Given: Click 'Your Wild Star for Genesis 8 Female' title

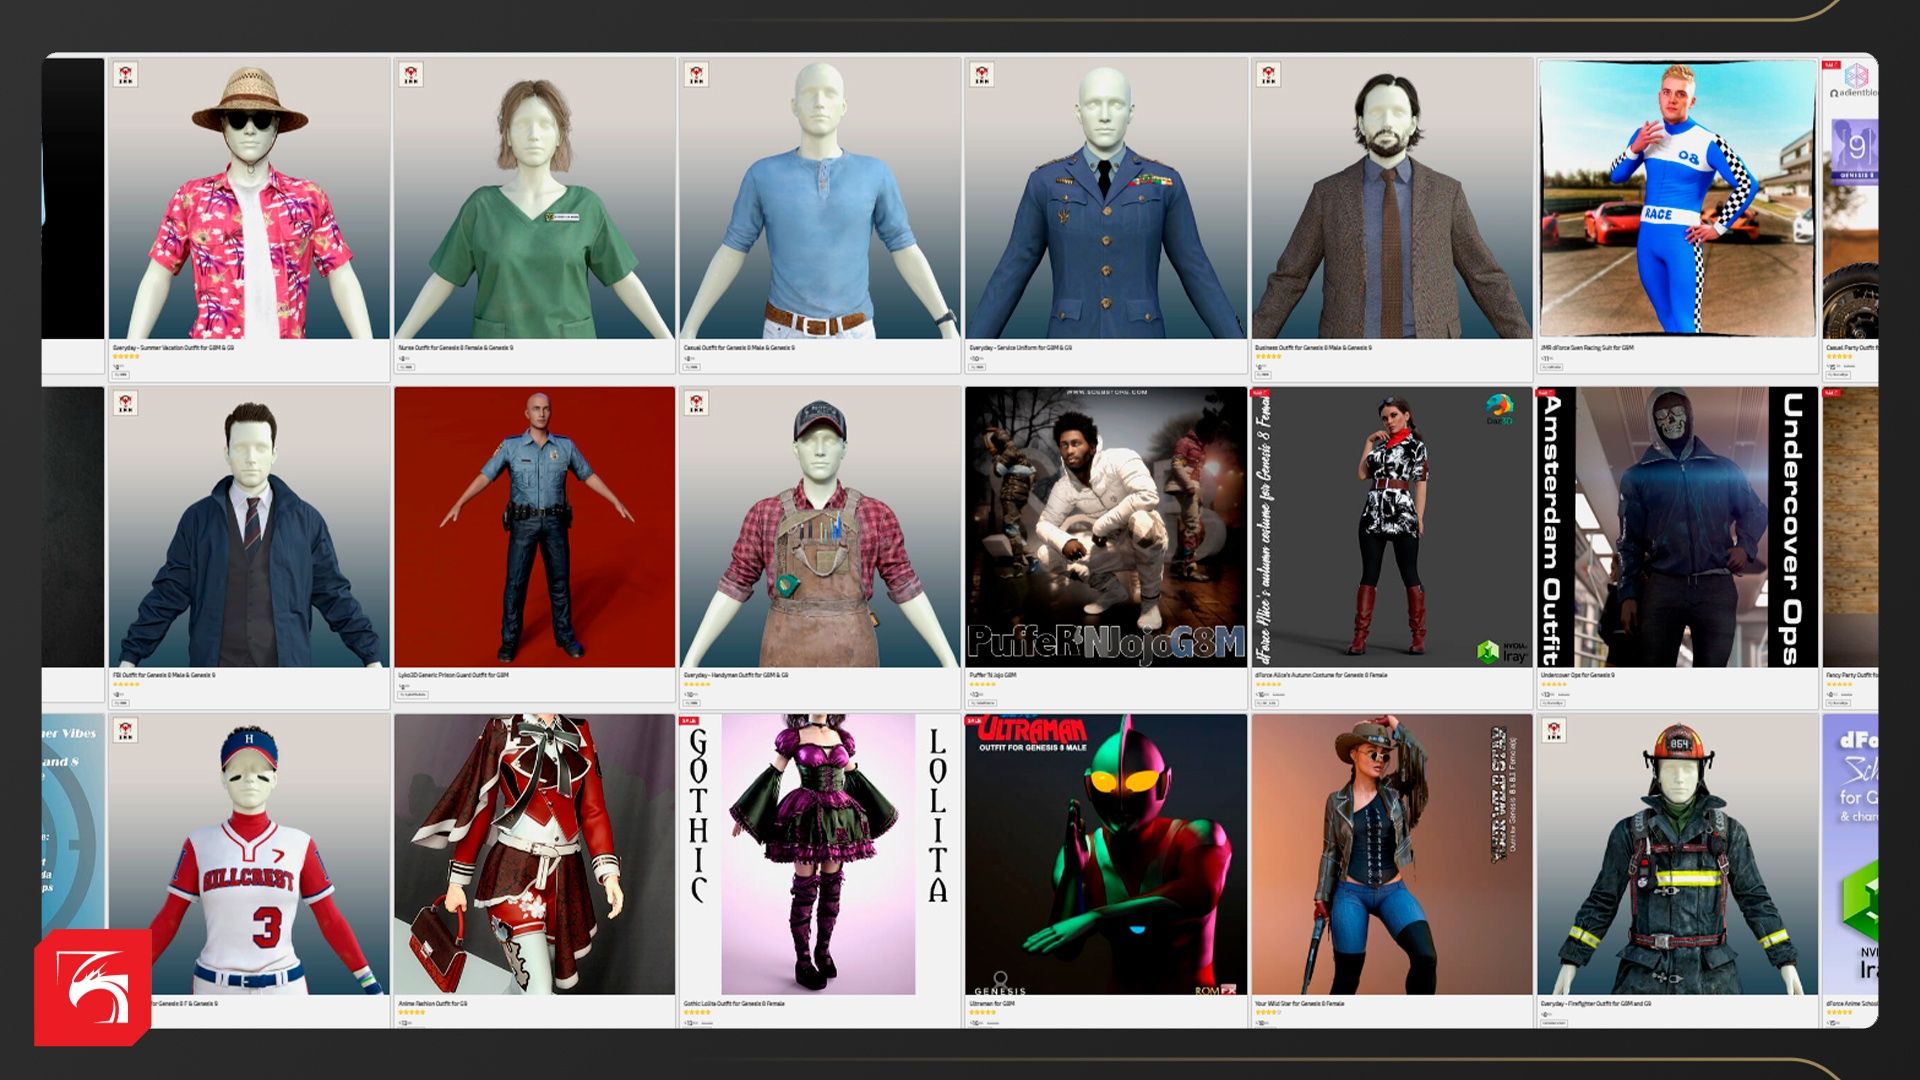Looking at the screenshot, I should (x=1300, y=1003).
